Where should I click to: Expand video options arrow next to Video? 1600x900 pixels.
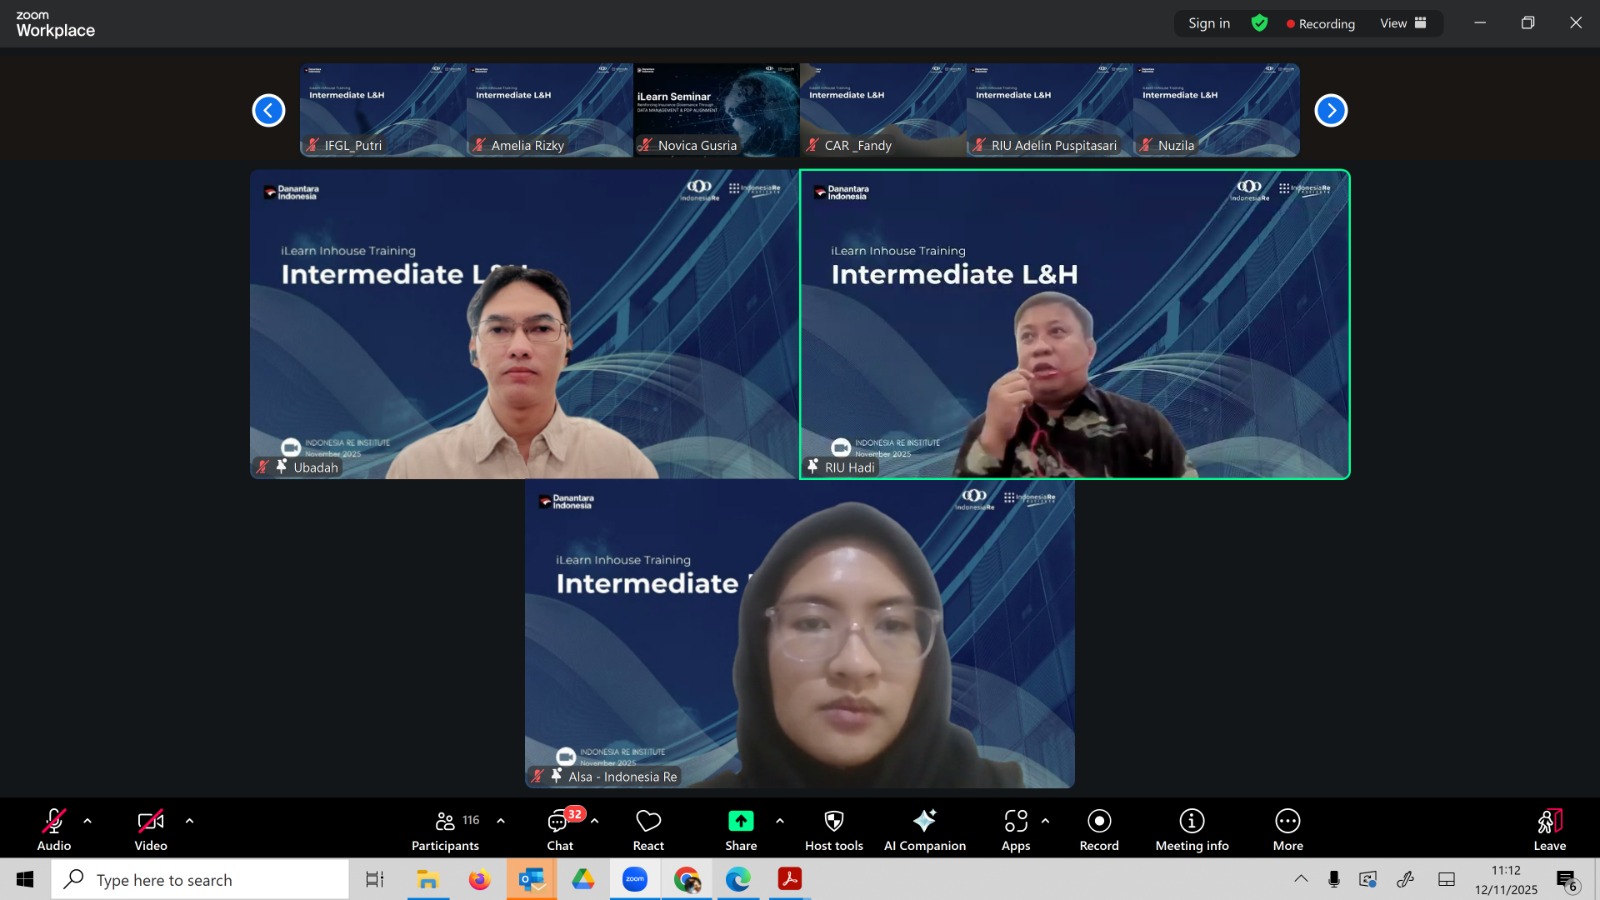pos(189,821)
